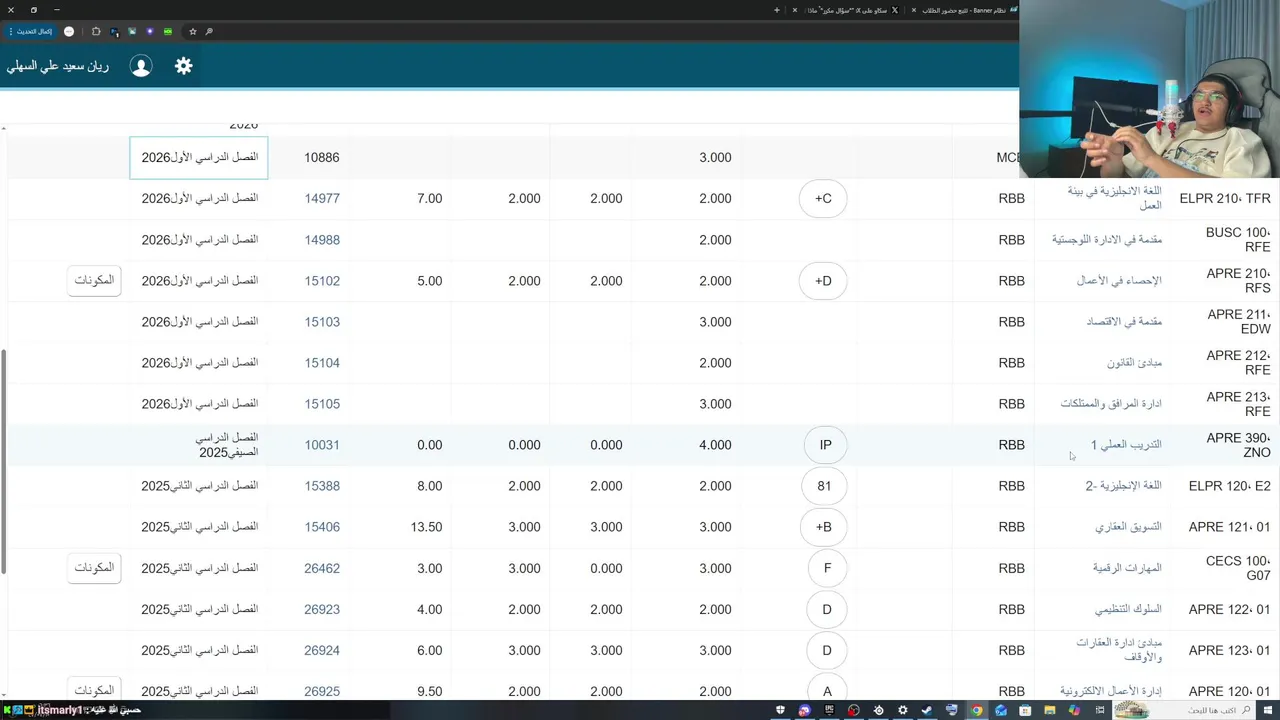Open CRN link 15388
This screenshot has height=720, width=1280.
point(322,486)
